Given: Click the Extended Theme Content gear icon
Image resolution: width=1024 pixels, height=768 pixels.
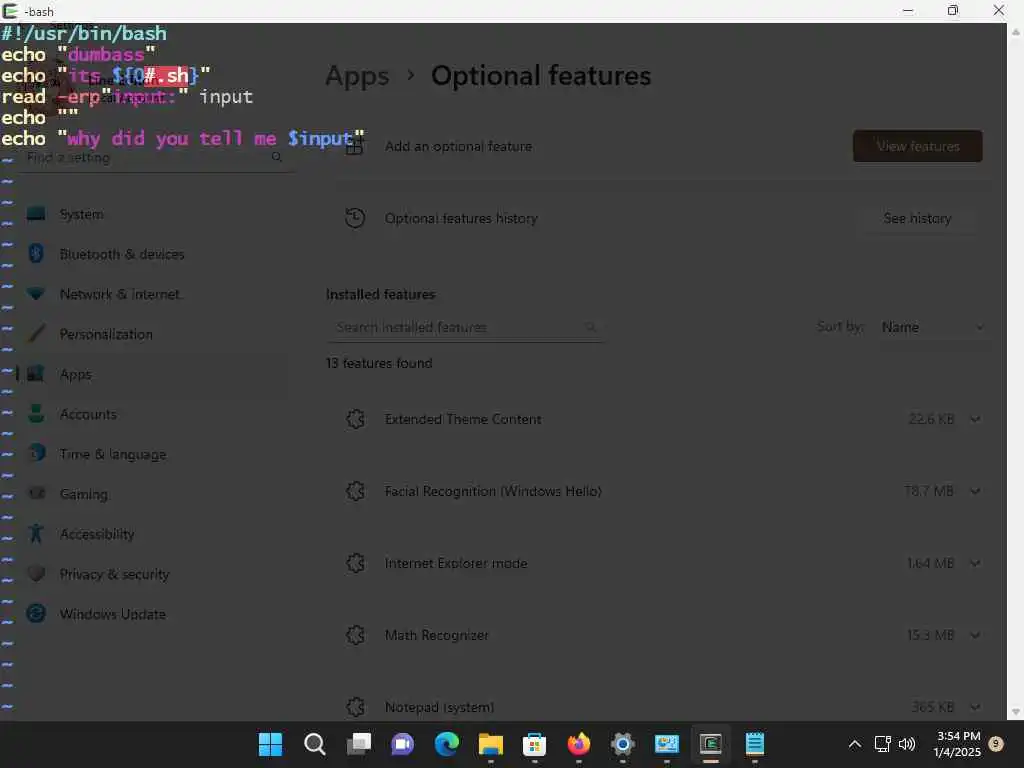Looking at the screenshot, I should (x=355, y=419).
